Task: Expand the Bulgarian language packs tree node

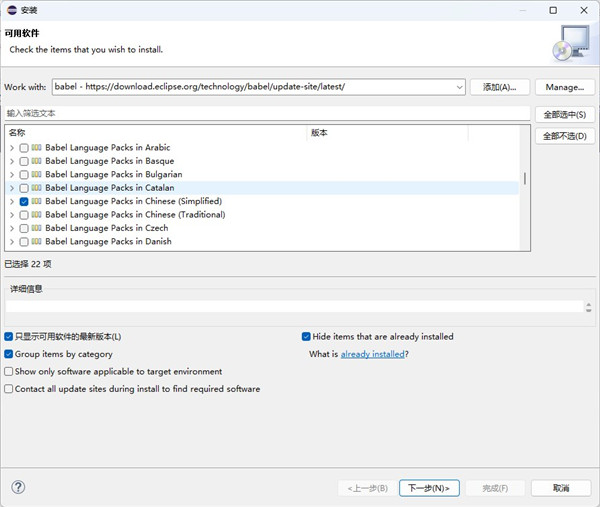Action: click(x=12, y=174)
